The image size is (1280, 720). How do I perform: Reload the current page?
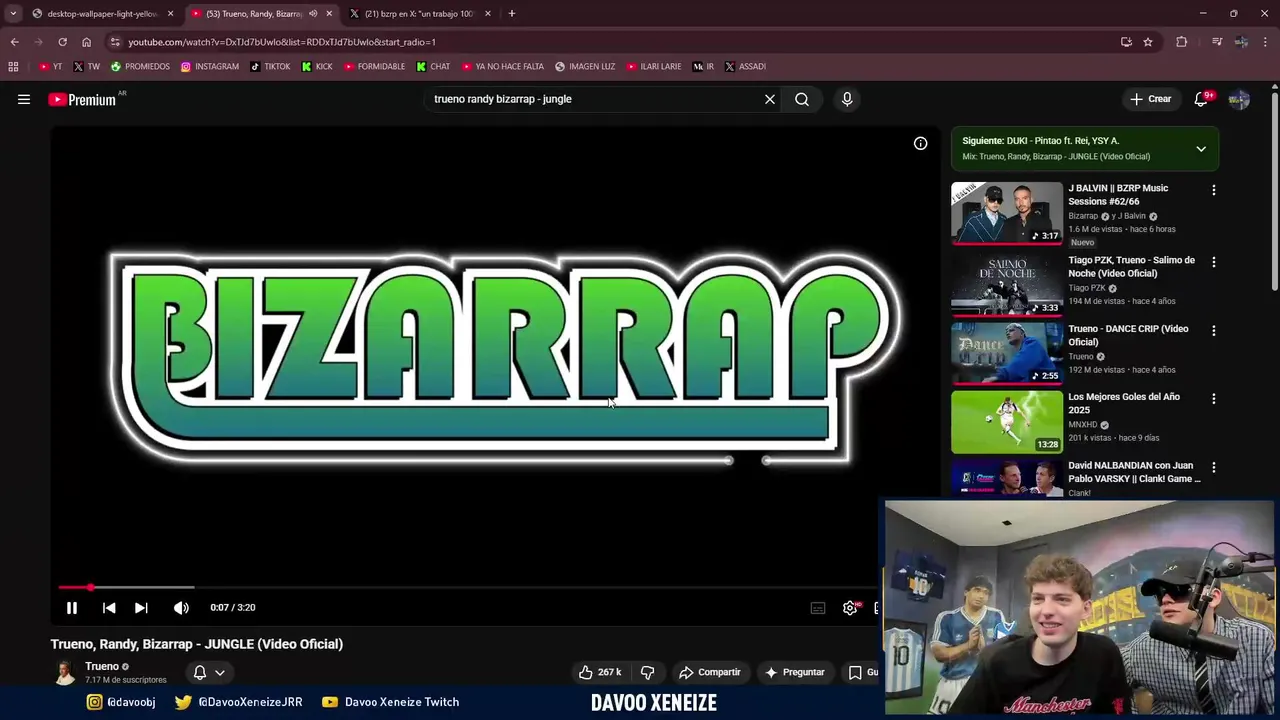click(62, 42)
